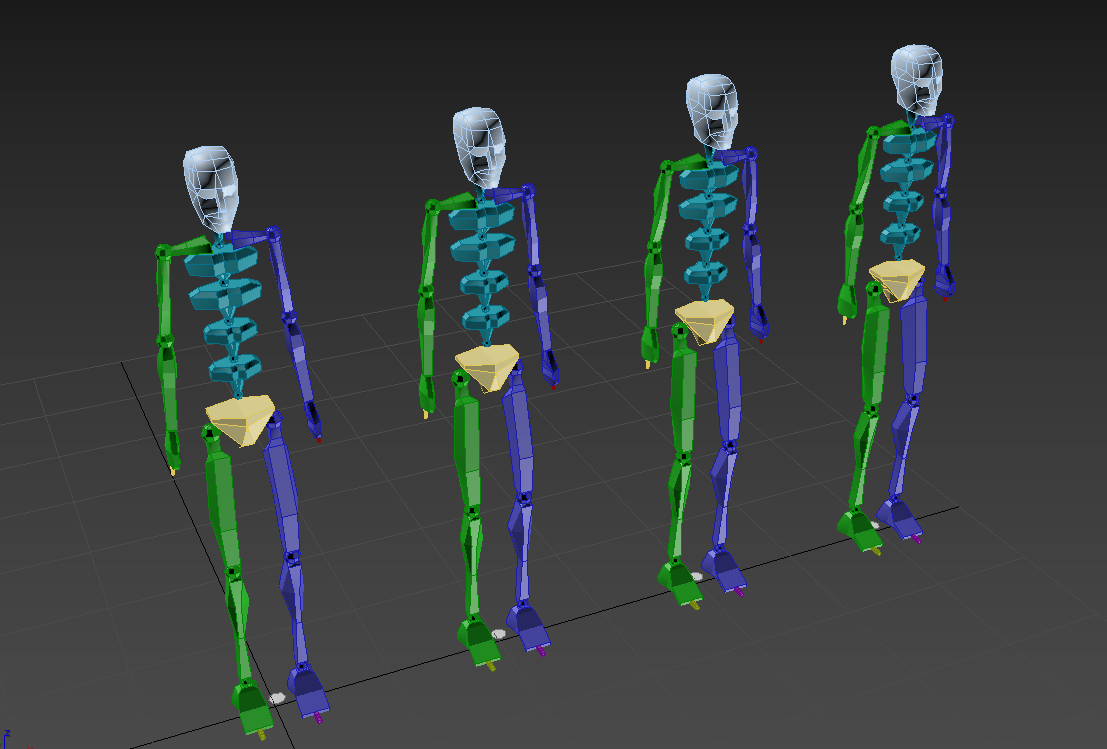Select the head of the rightmost biped
The image size is (1107, 749).
(x=916, y=80)
